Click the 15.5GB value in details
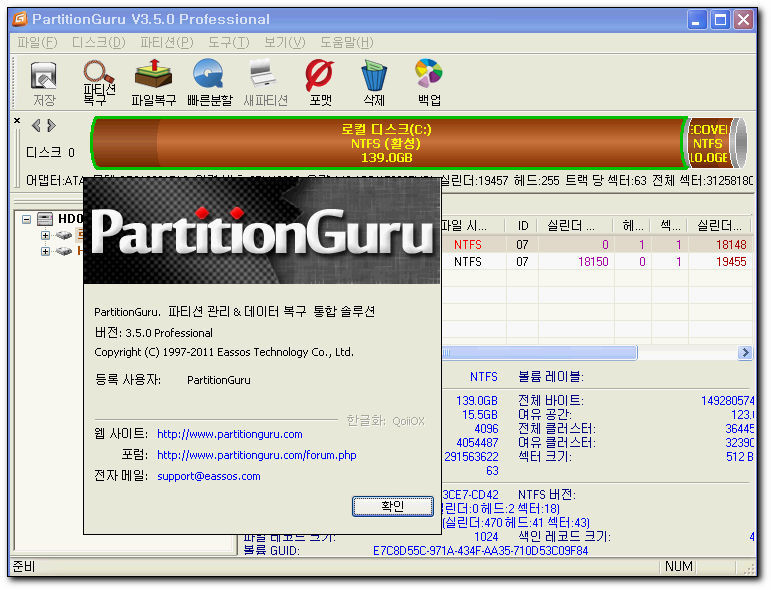This screenshot has height=590, width=771. point(480,415)
